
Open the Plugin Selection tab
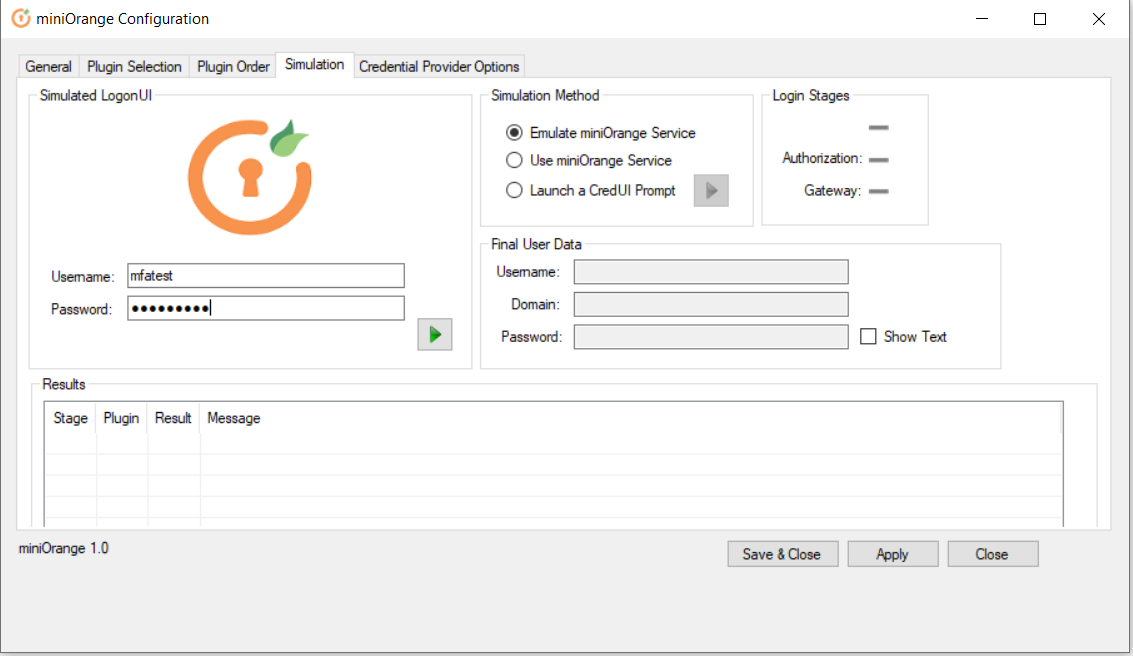click(134, 66)
